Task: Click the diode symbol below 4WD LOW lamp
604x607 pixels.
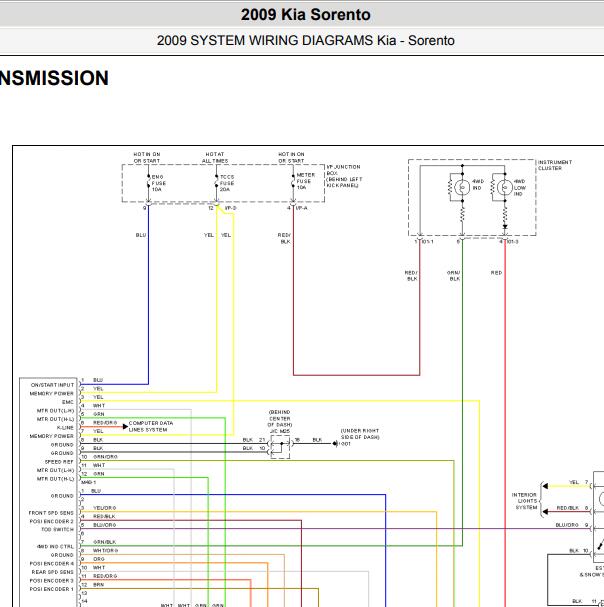Action: tap(504, 227)
